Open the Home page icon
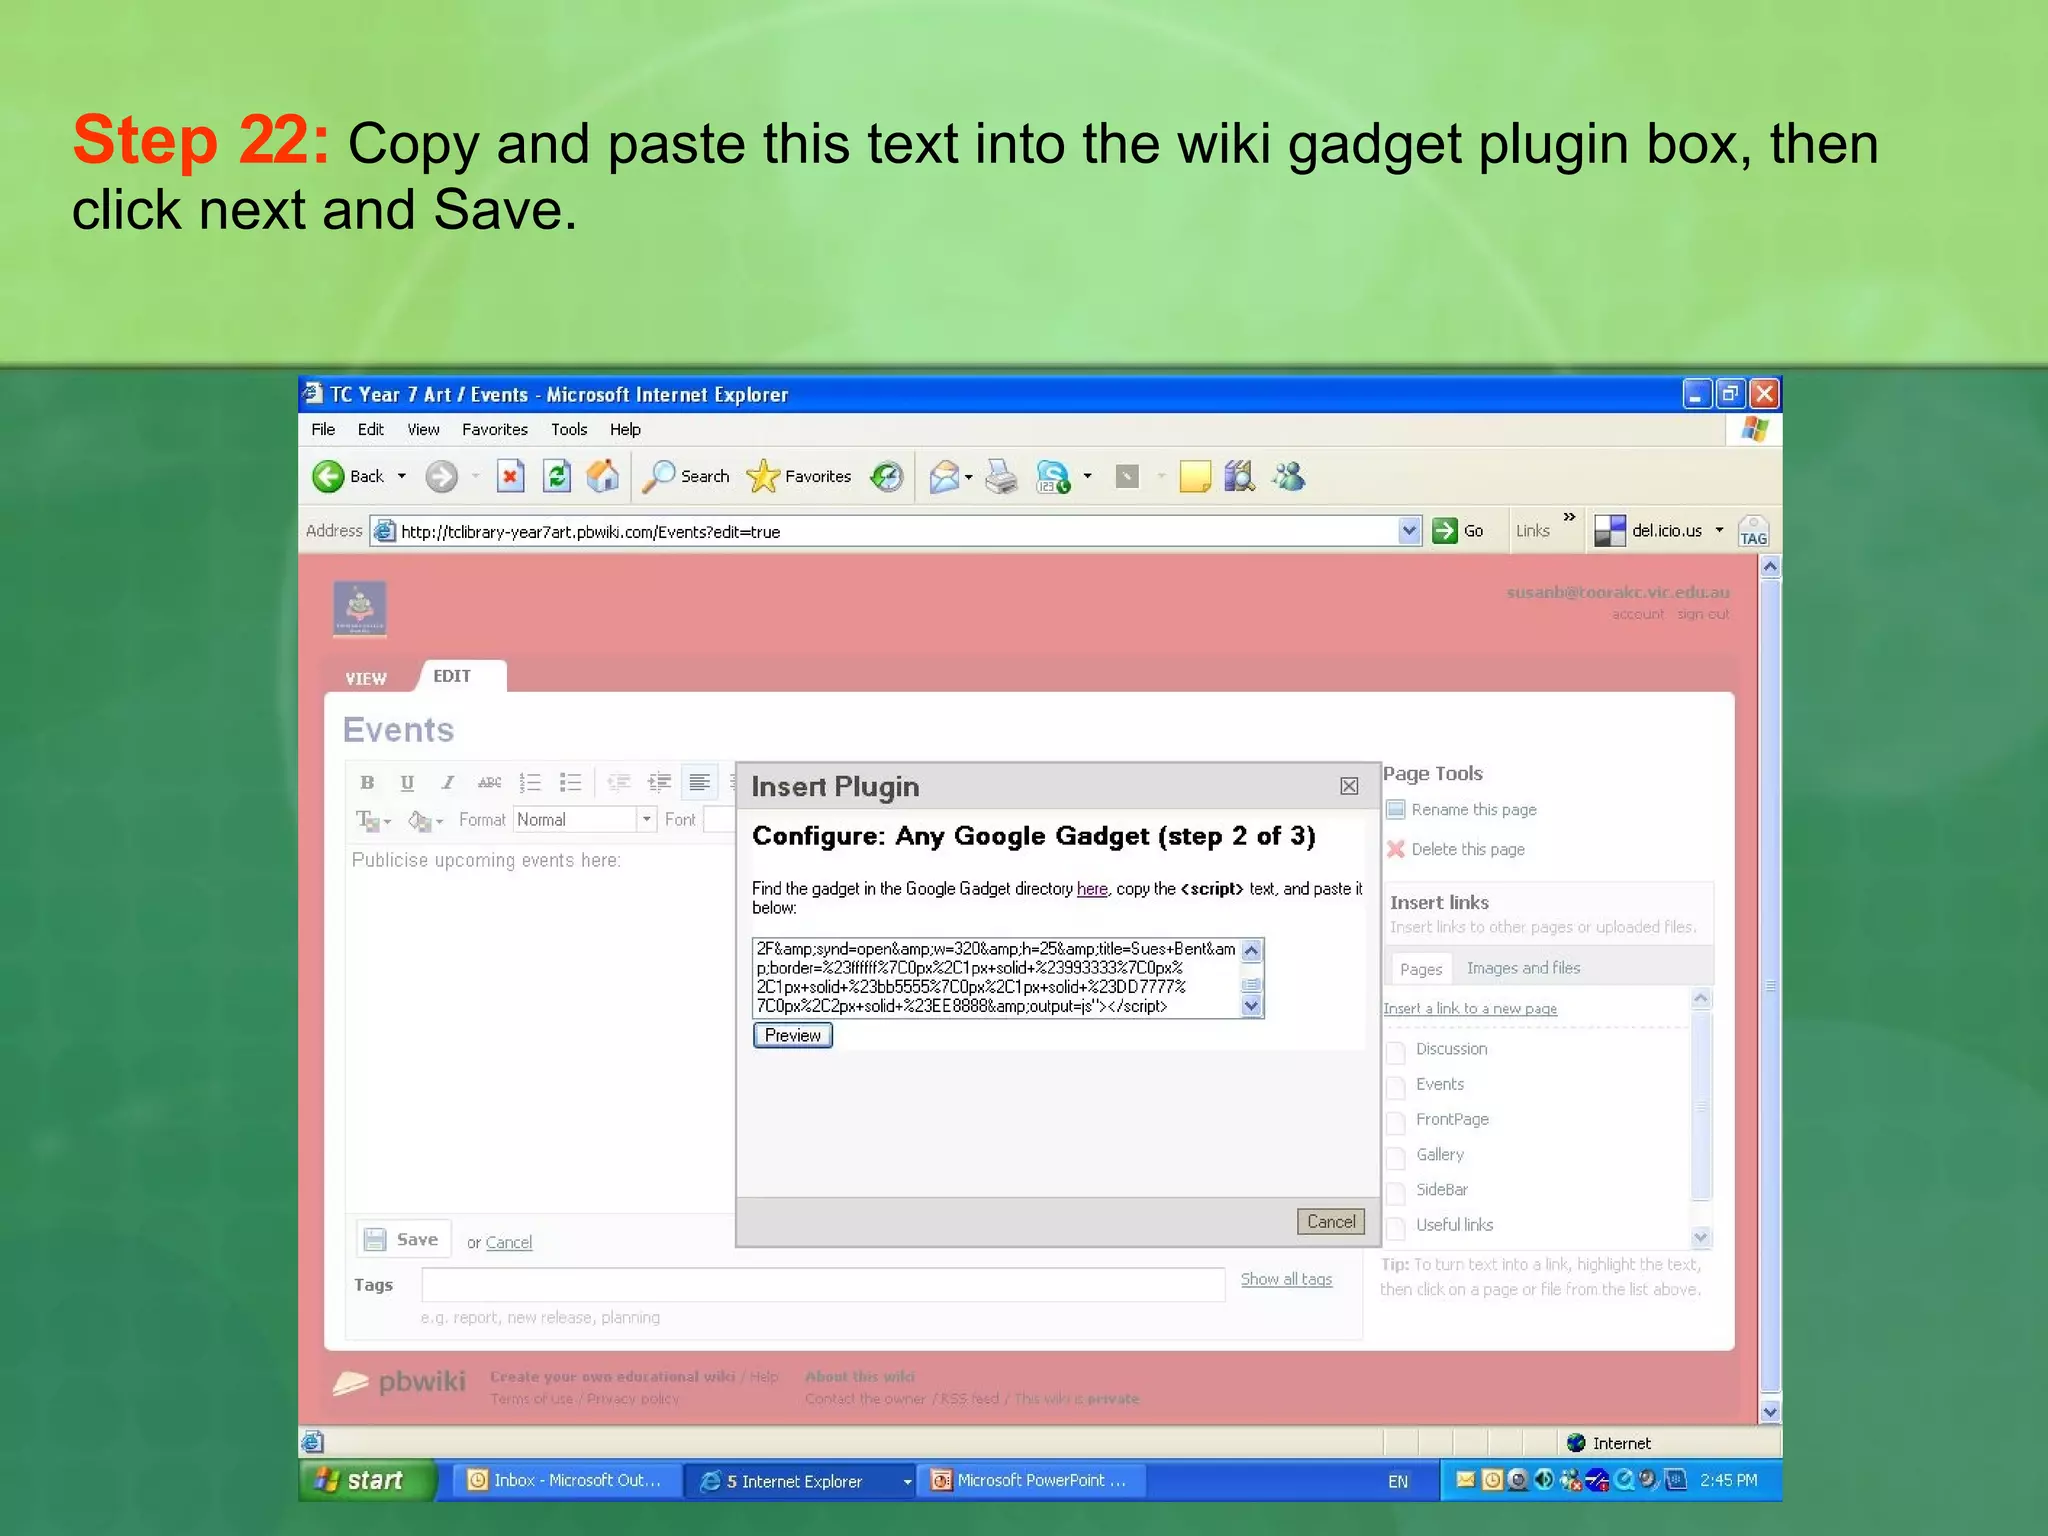The width and height of the screenshot is (2048, 1536). click(x=602, y=476)
